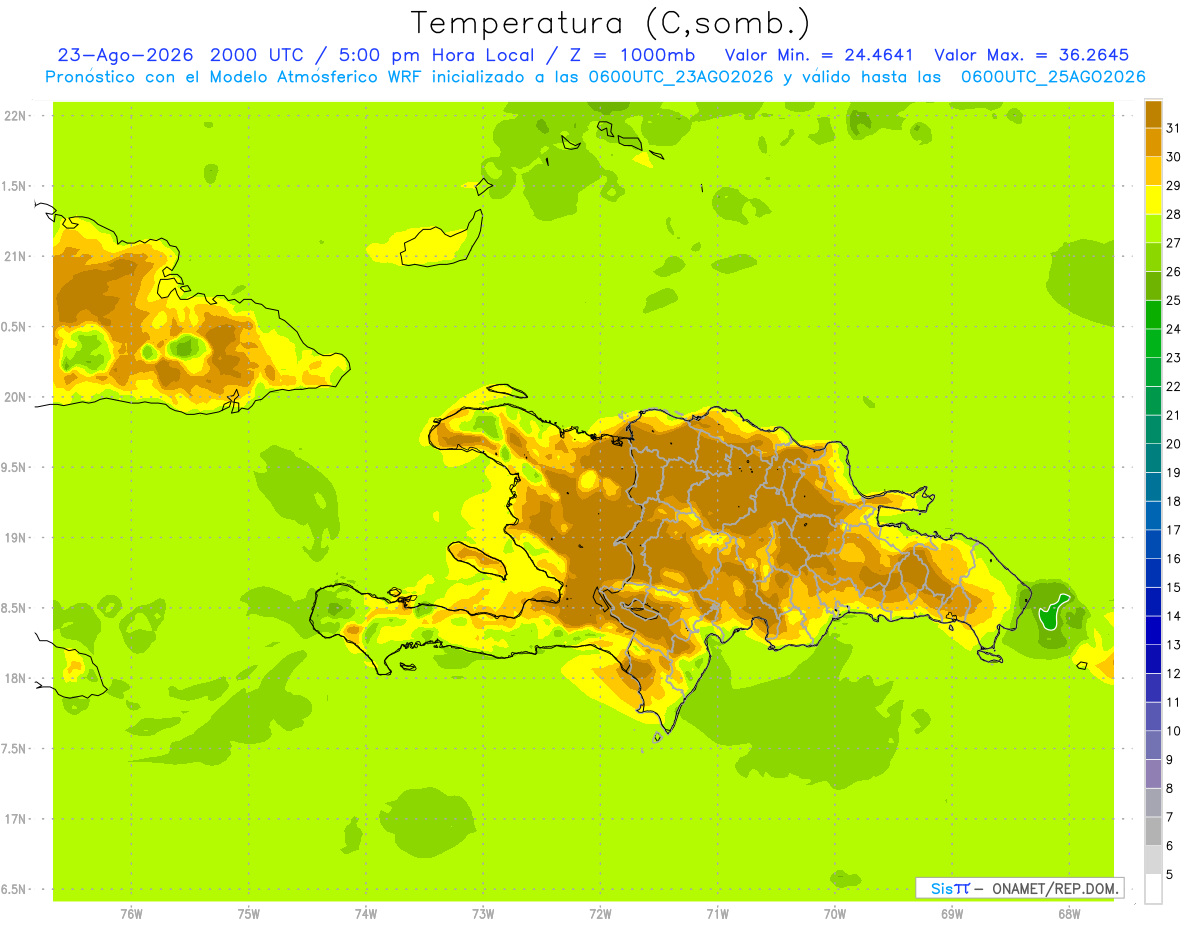
Task: Click the "21N" latitude axis label
Action: tap(15, 256)
